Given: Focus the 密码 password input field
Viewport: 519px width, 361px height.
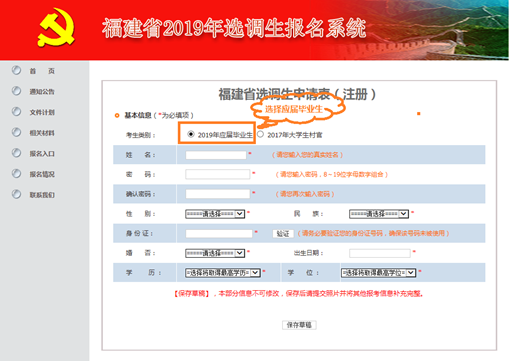Looking at the screenshot, I should pyautogui.click(x=218, y=174).
